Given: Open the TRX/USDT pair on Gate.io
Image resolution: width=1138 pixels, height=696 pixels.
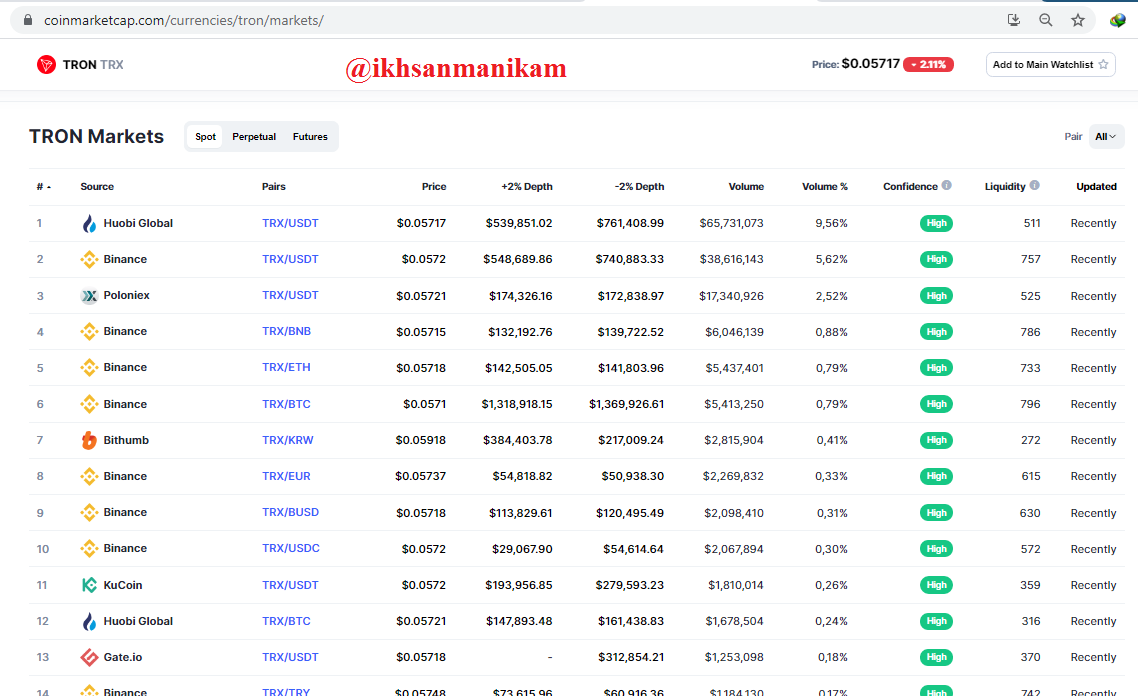Looking at the screenshot, I should pos(290,657).
